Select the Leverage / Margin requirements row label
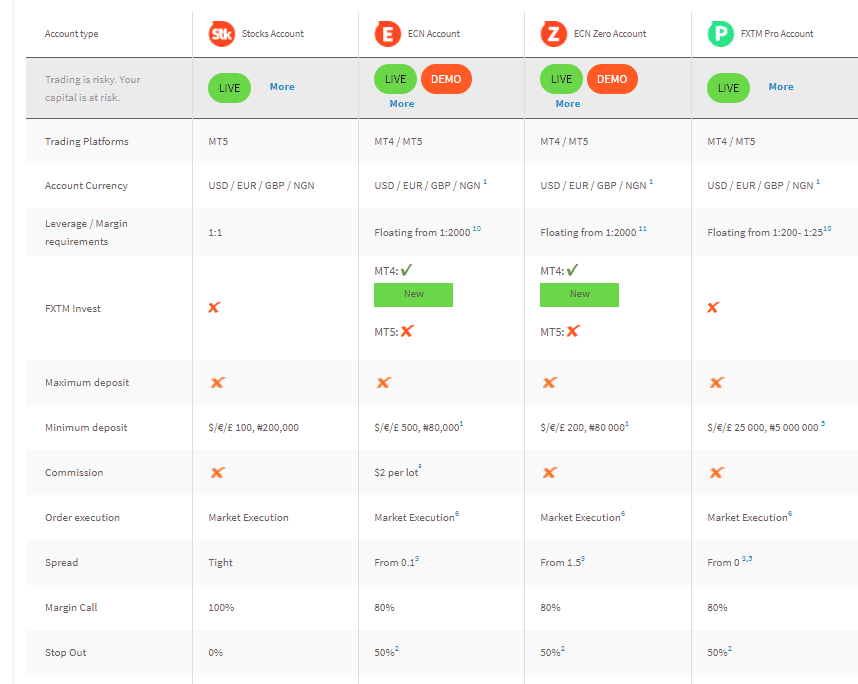Screen dimensions: 858x684 click(x=86, y=233)
